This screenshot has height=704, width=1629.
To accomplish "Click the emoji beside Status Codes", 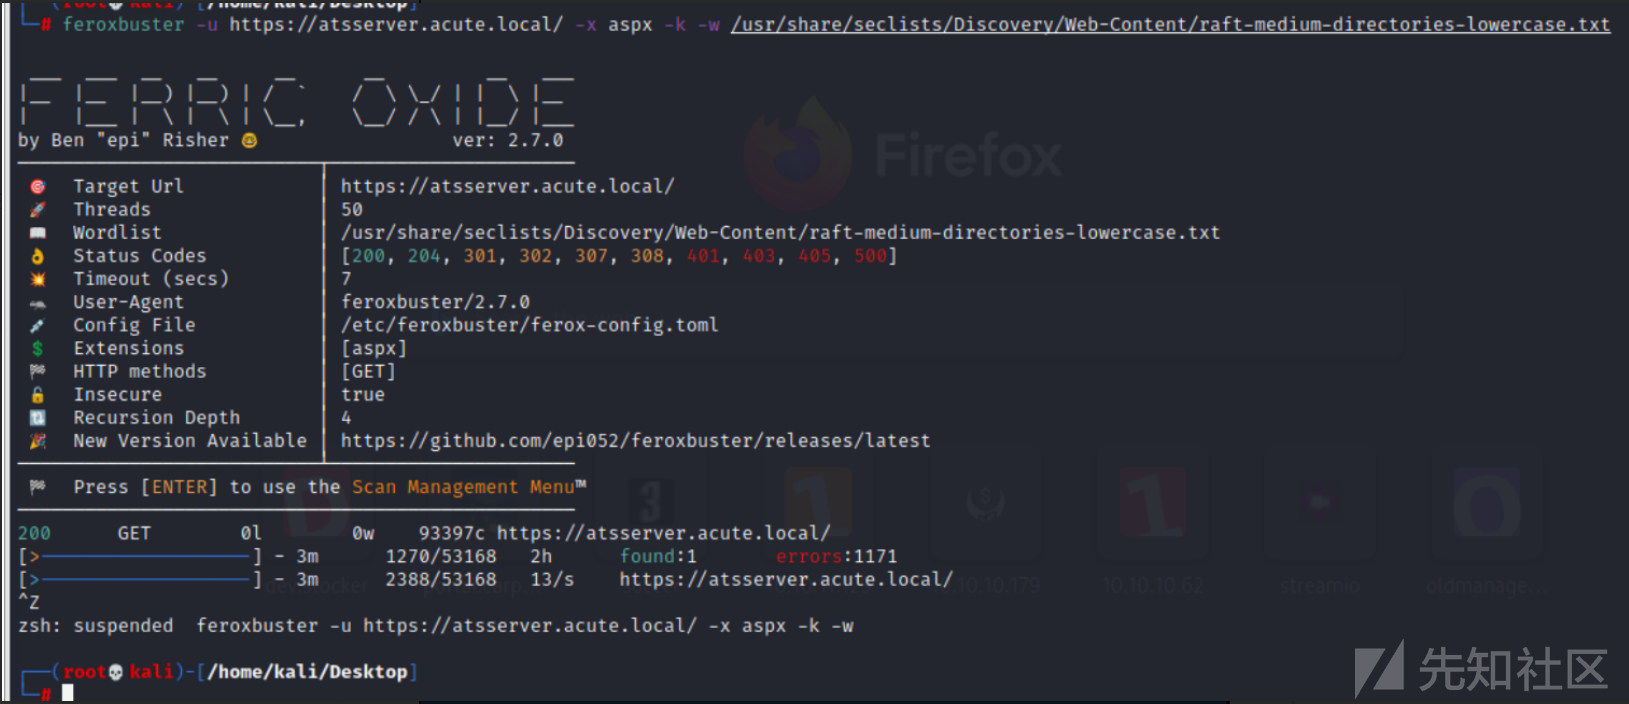I will click(38, 256).
